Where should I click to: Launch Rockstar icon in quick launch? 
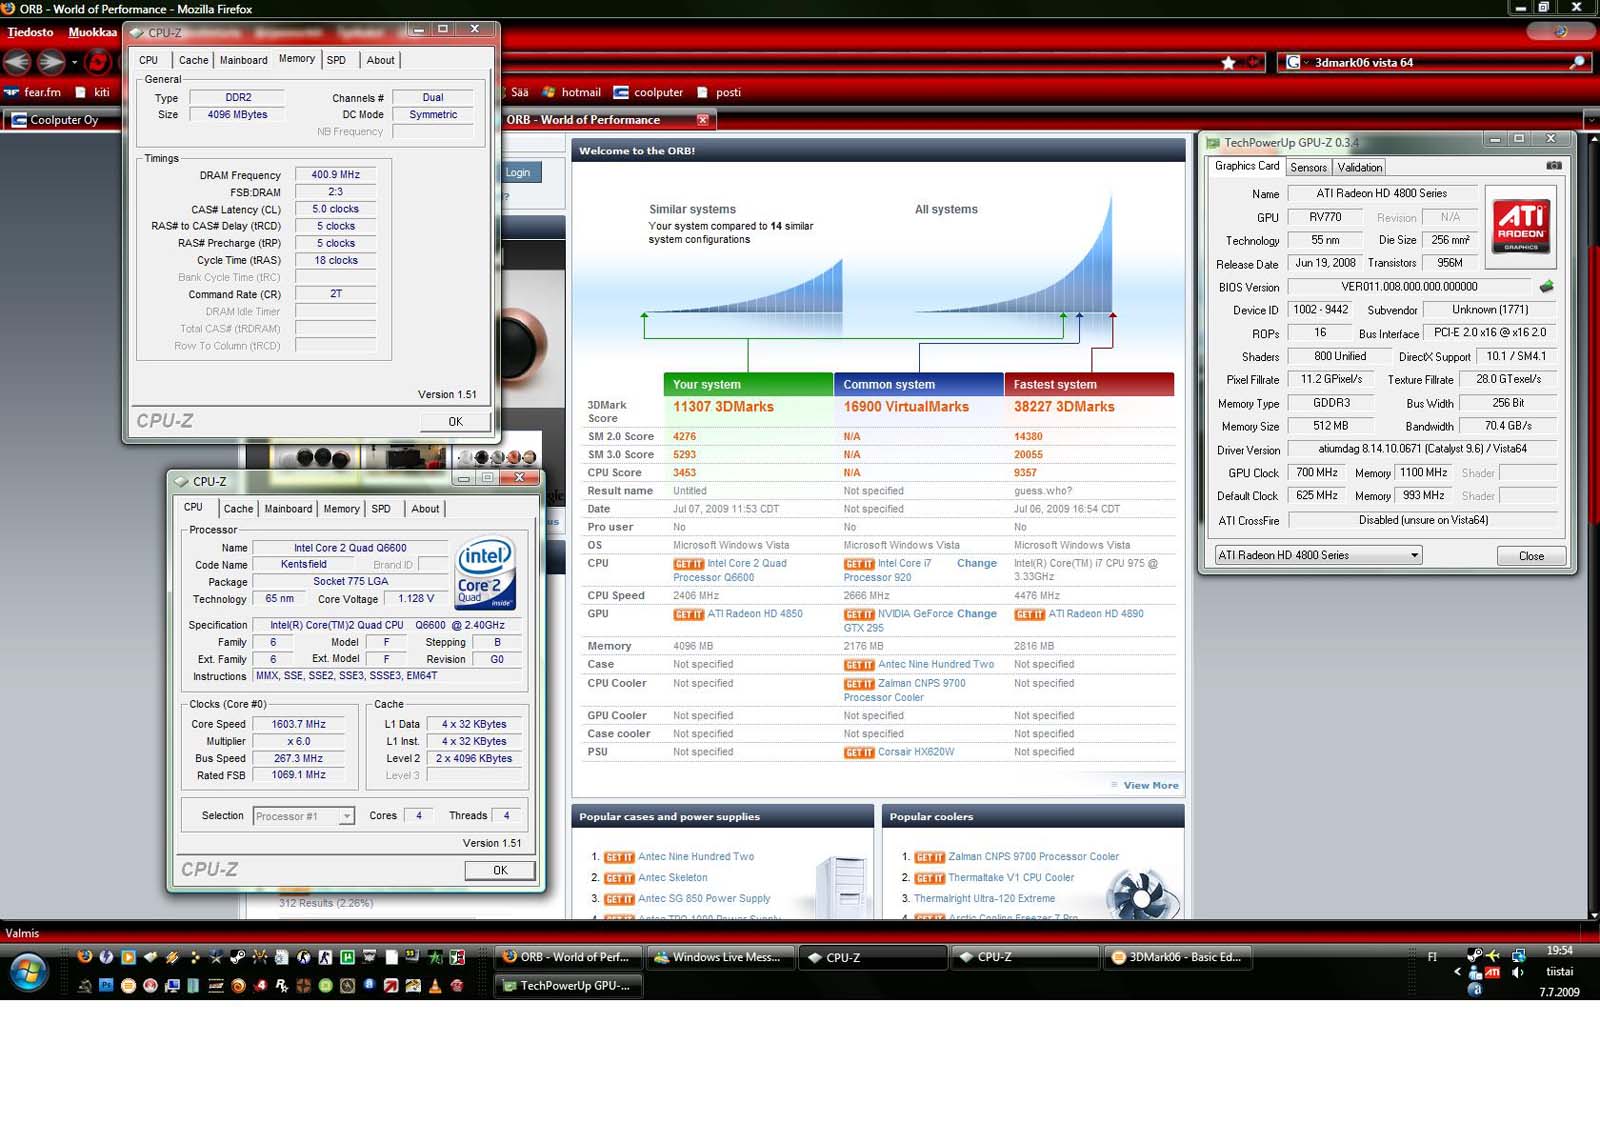(281, 986)
